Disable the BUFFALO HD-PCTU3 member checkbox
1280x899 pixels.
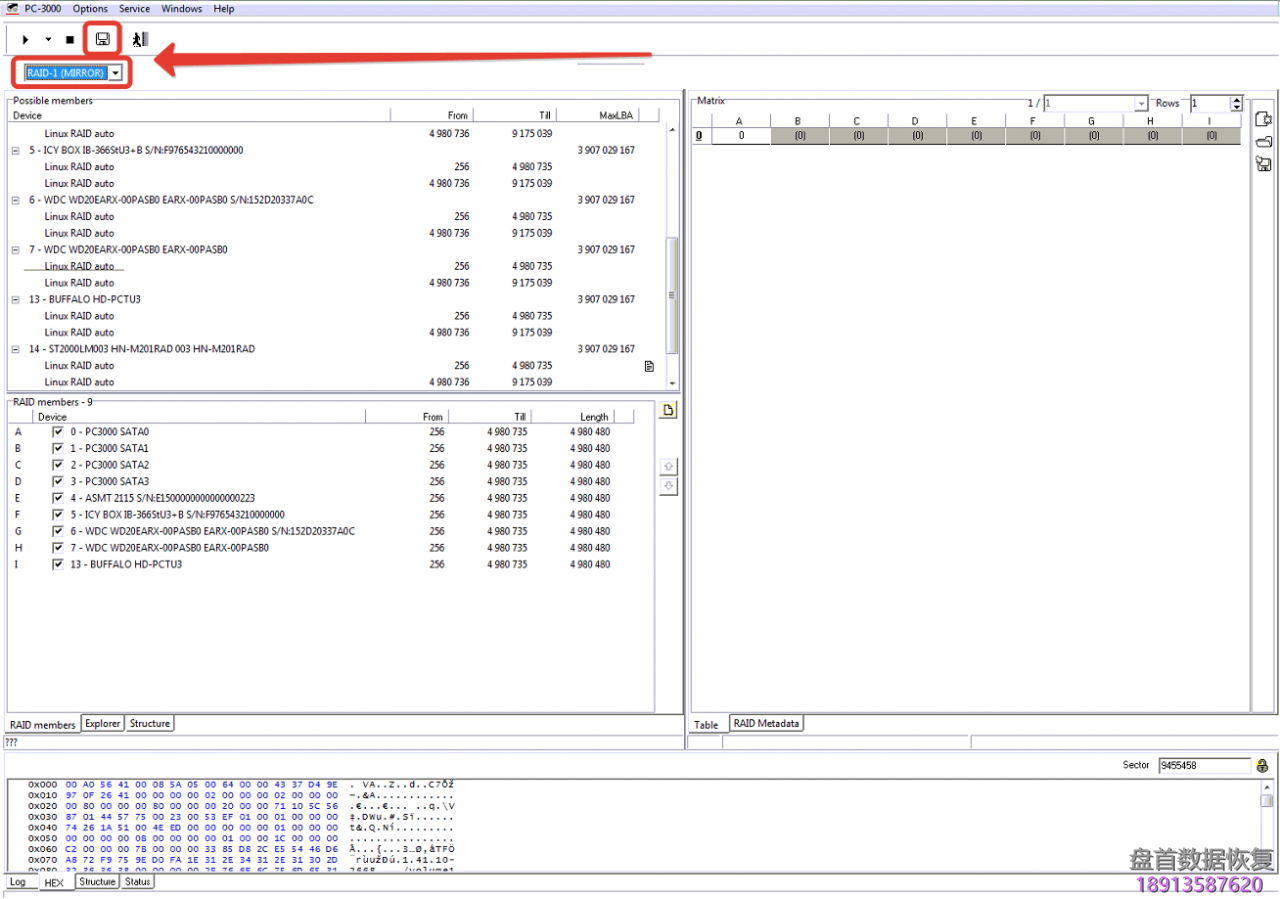pyautogui.click(x=57, y=564)
